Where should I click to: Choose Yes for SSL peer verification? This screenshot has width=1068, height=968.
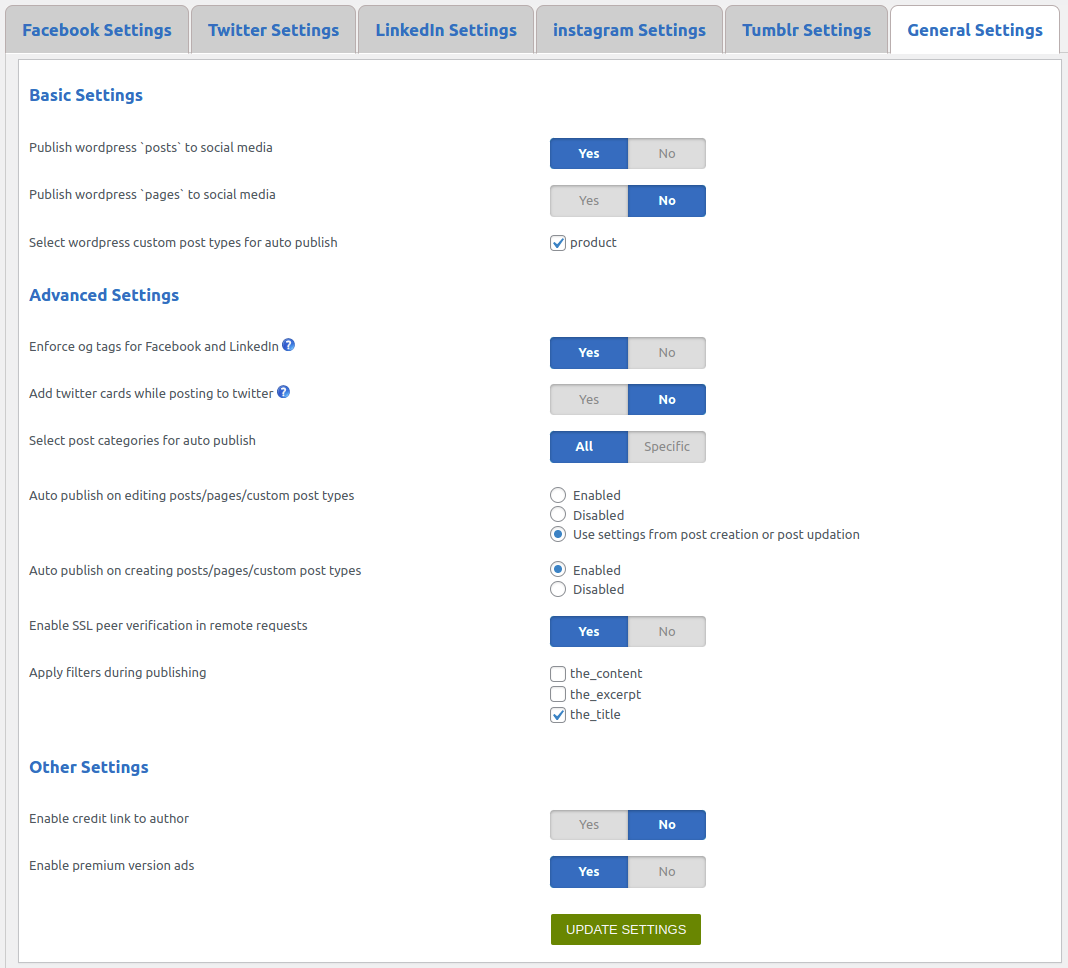point(589,631)
